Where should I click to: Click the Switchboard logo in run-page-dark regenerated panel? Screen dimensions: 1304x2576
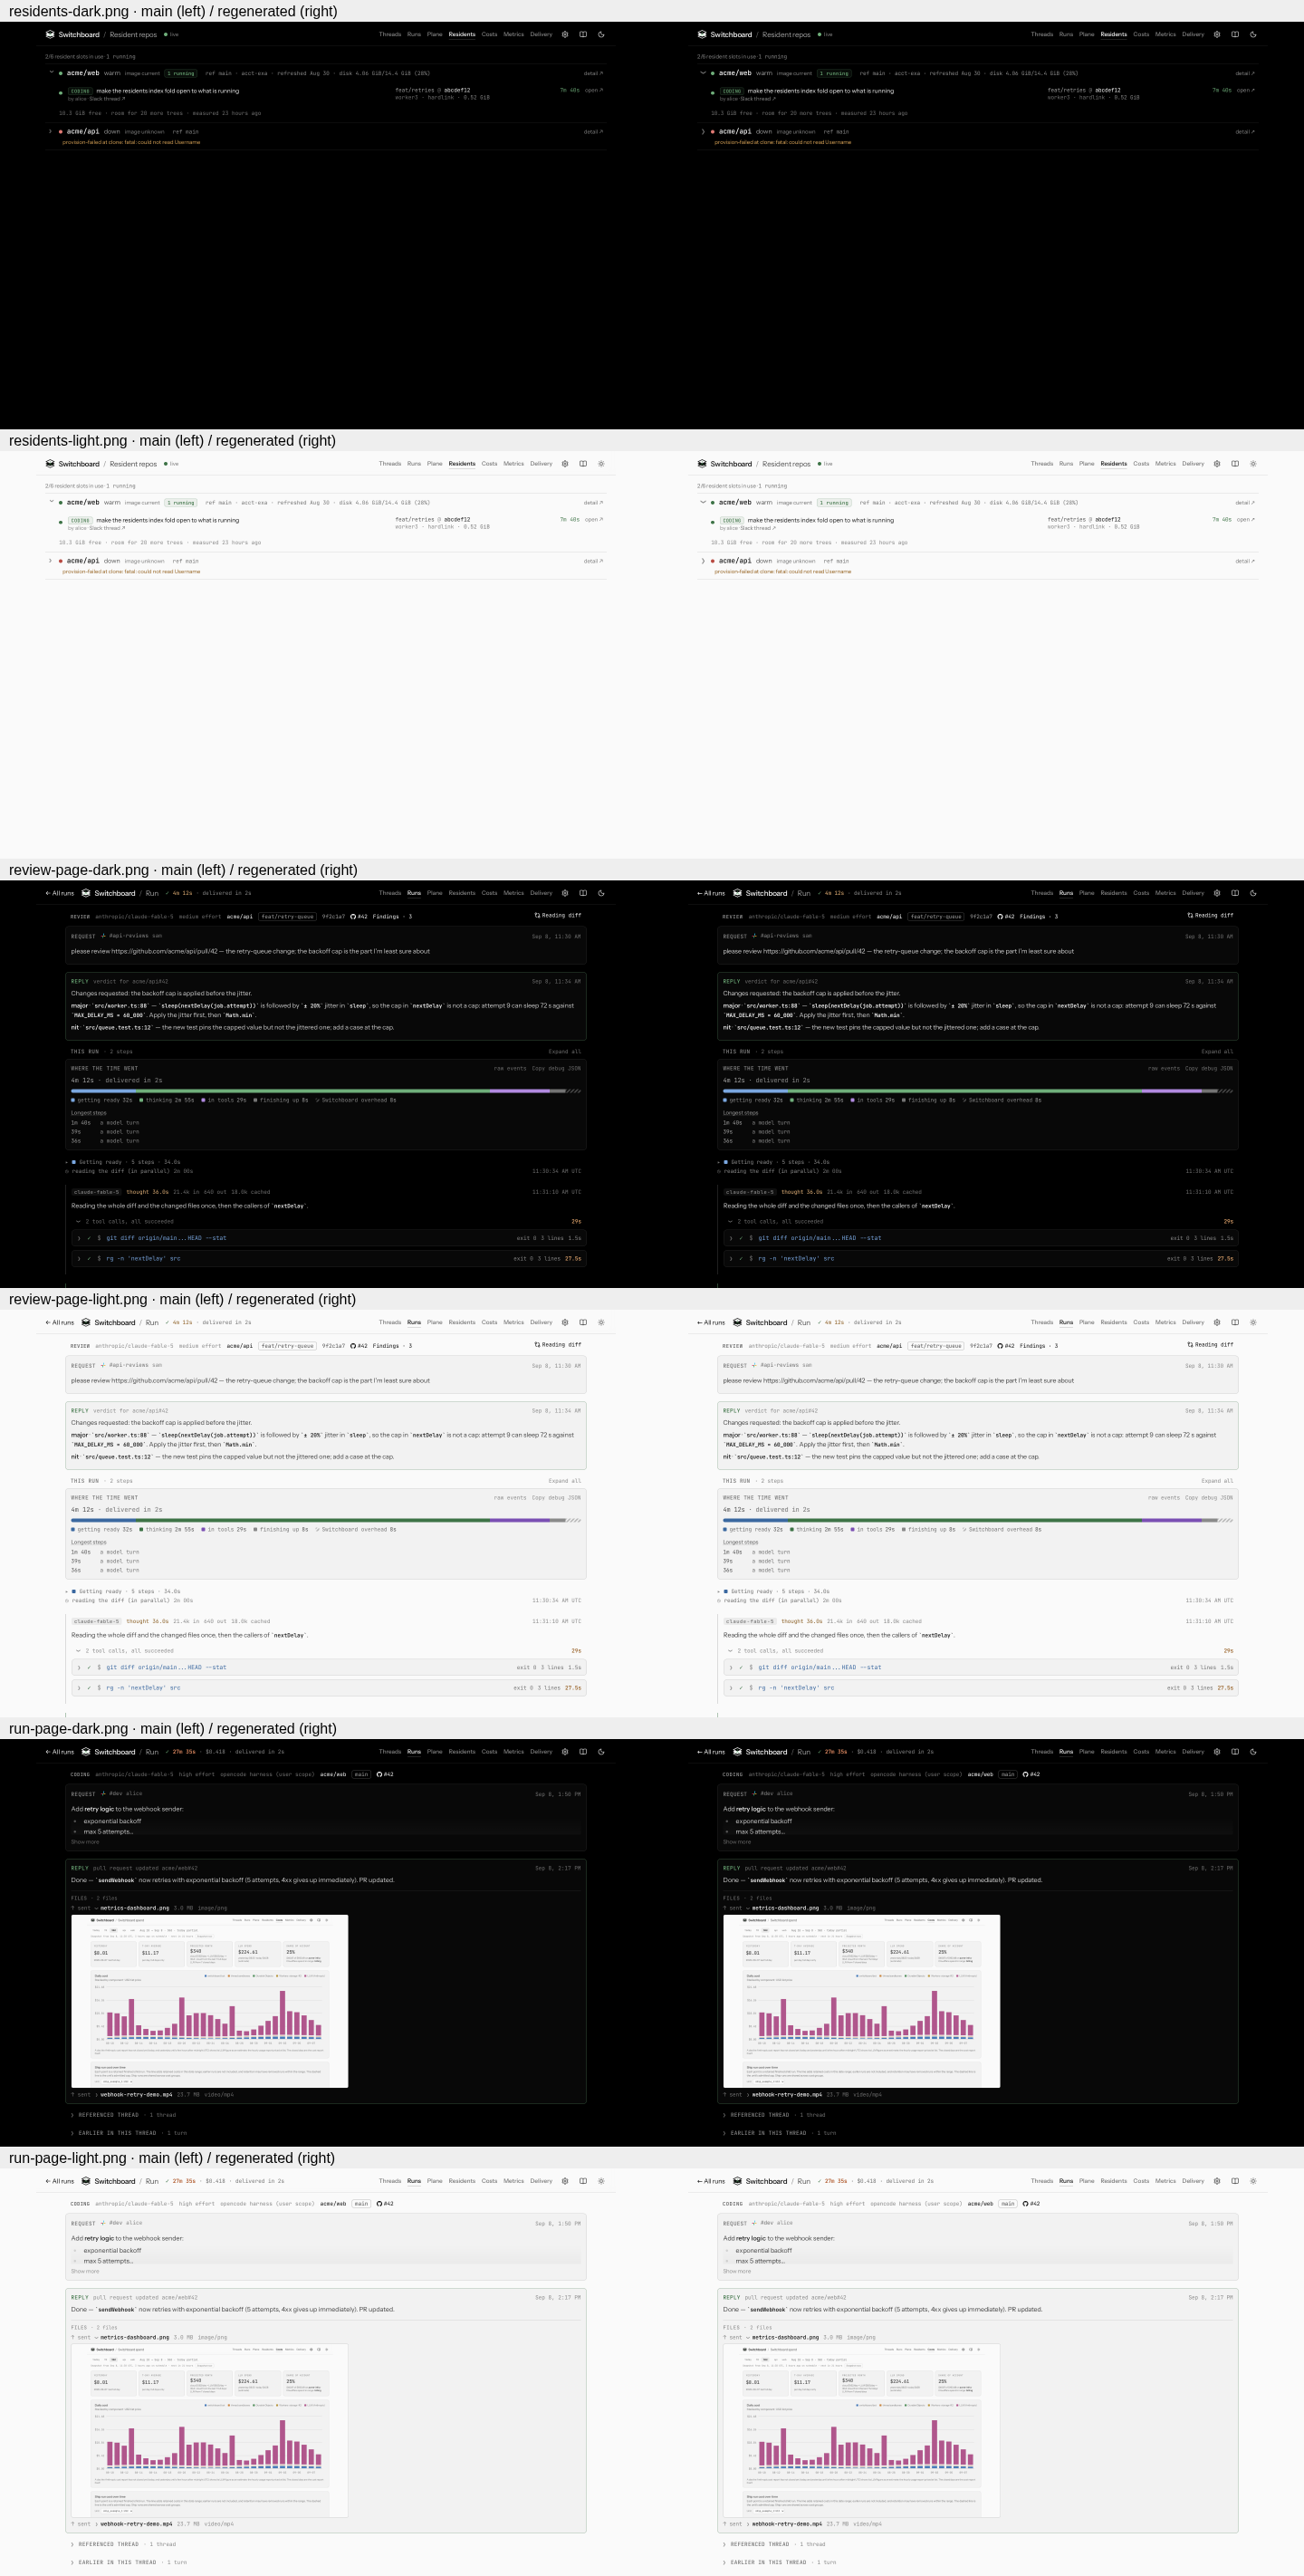737,1752
